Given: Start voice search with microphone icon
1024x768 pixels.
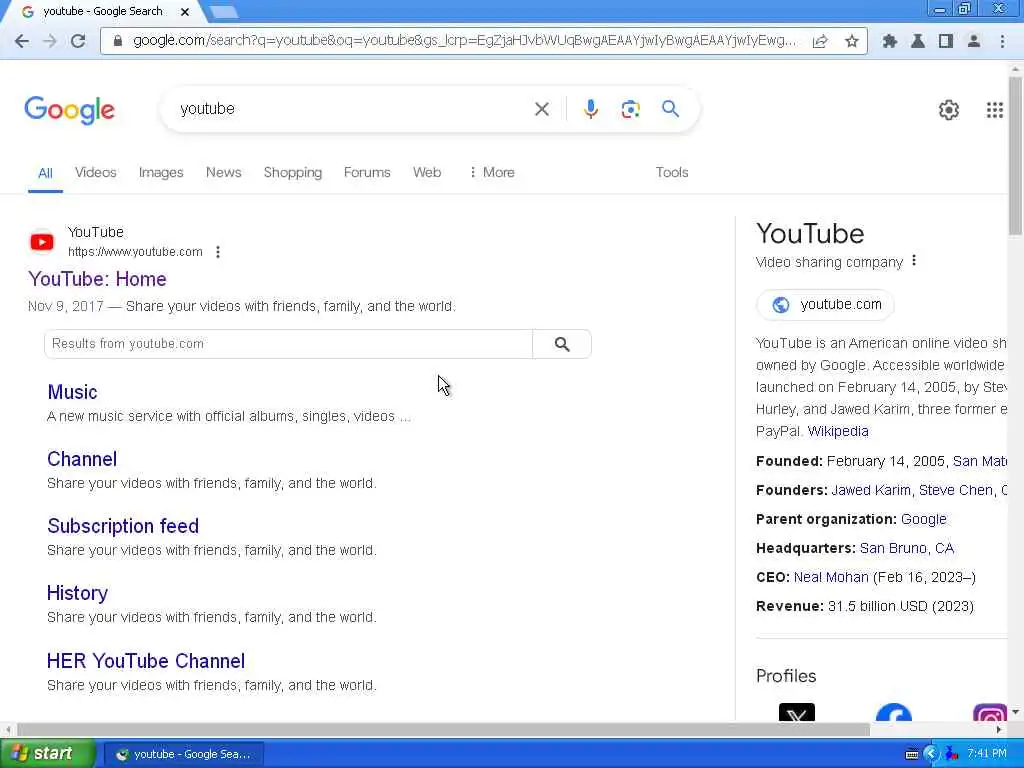Looking at the screenshot, I should (x=591, y=109).
